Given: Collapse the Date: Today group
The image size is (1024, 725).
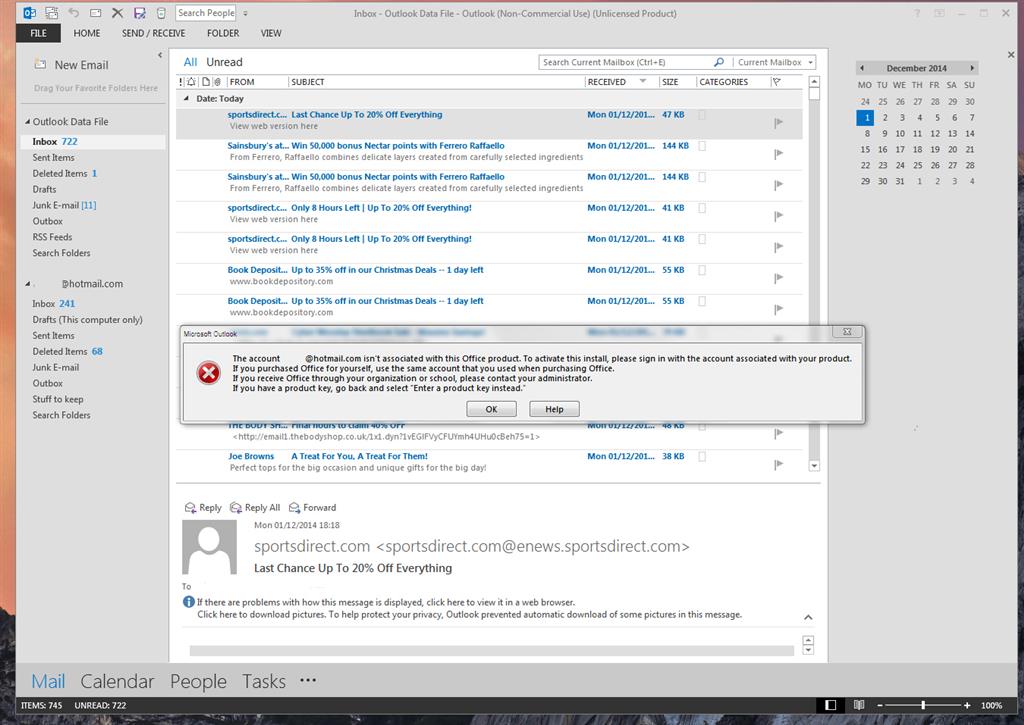Looking at the screenshot, I should click(186, 99).
